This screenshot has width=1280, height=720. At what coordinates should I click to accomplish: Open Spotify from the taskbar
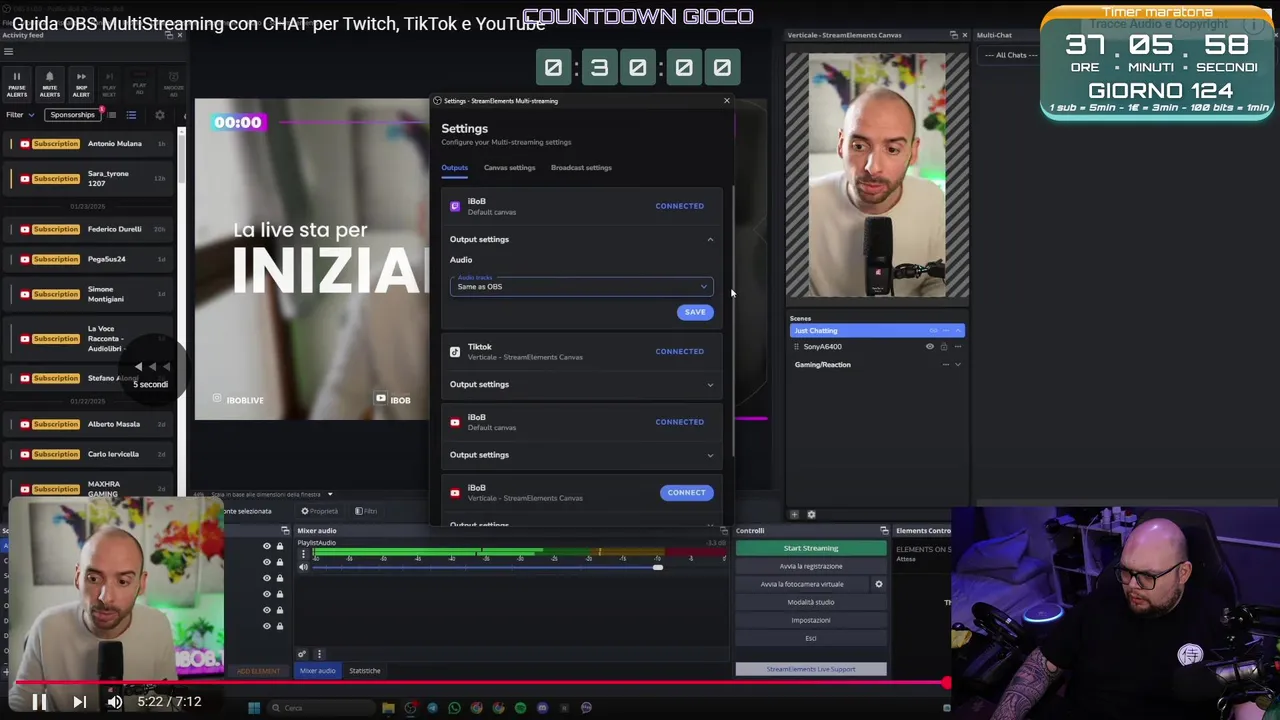pos(520,708)
